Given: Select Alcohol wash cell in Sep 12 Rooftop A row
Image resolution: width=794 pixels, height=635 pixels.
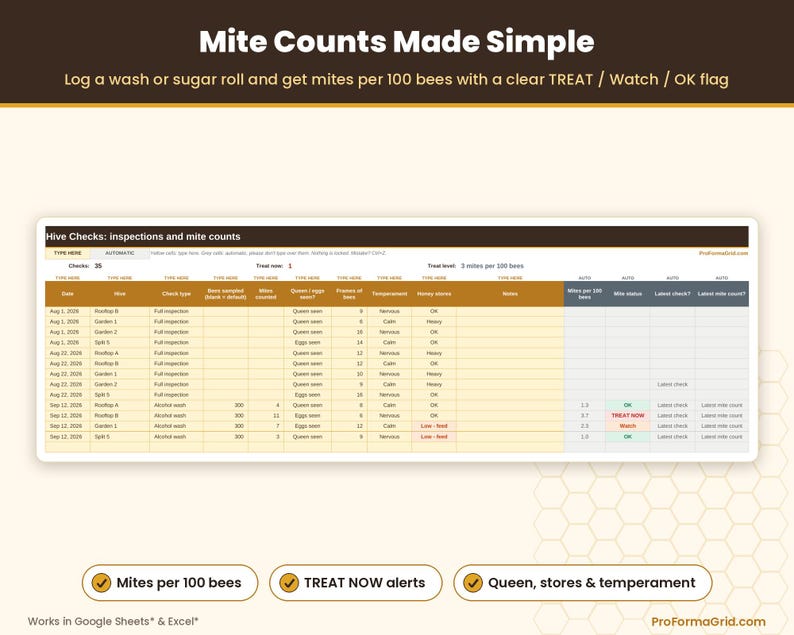Looking at the screenshot, I should (x=176, y=405).
